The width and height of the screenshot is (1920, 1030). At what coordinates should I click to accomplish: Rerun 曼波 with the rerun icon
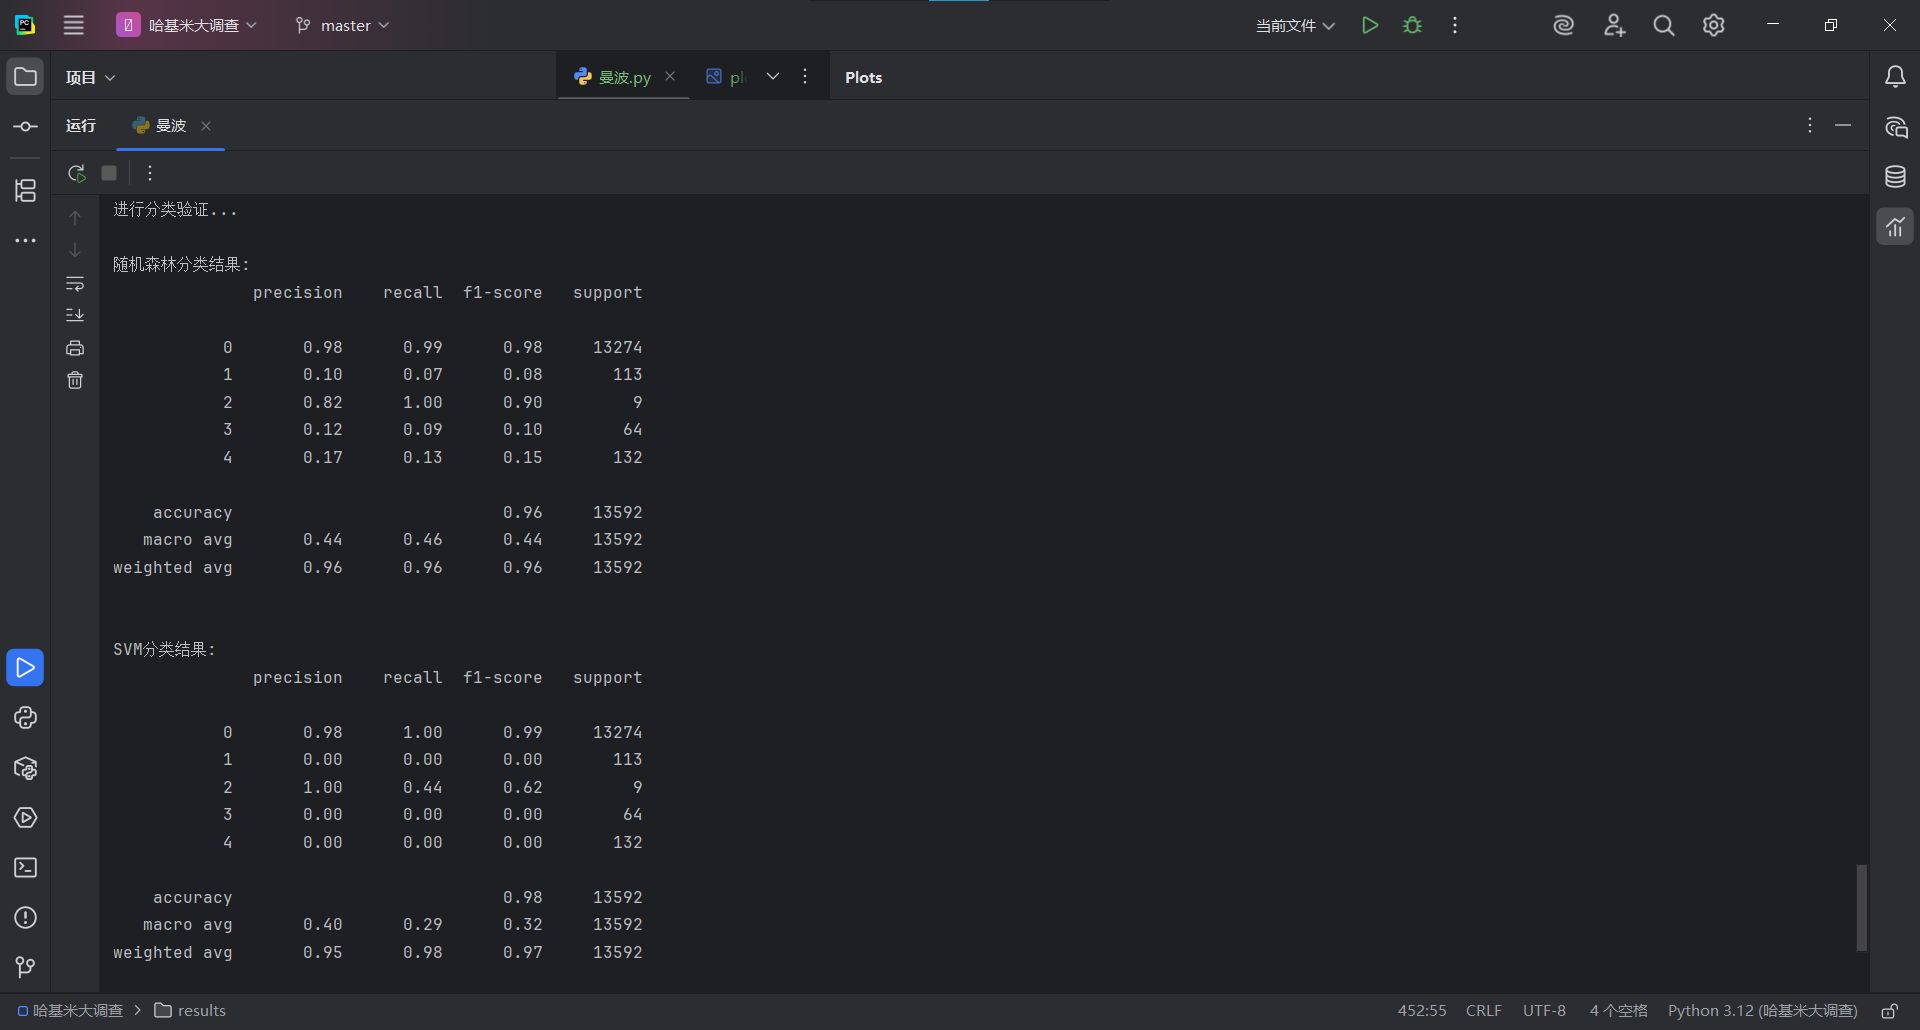coord(76,173)
